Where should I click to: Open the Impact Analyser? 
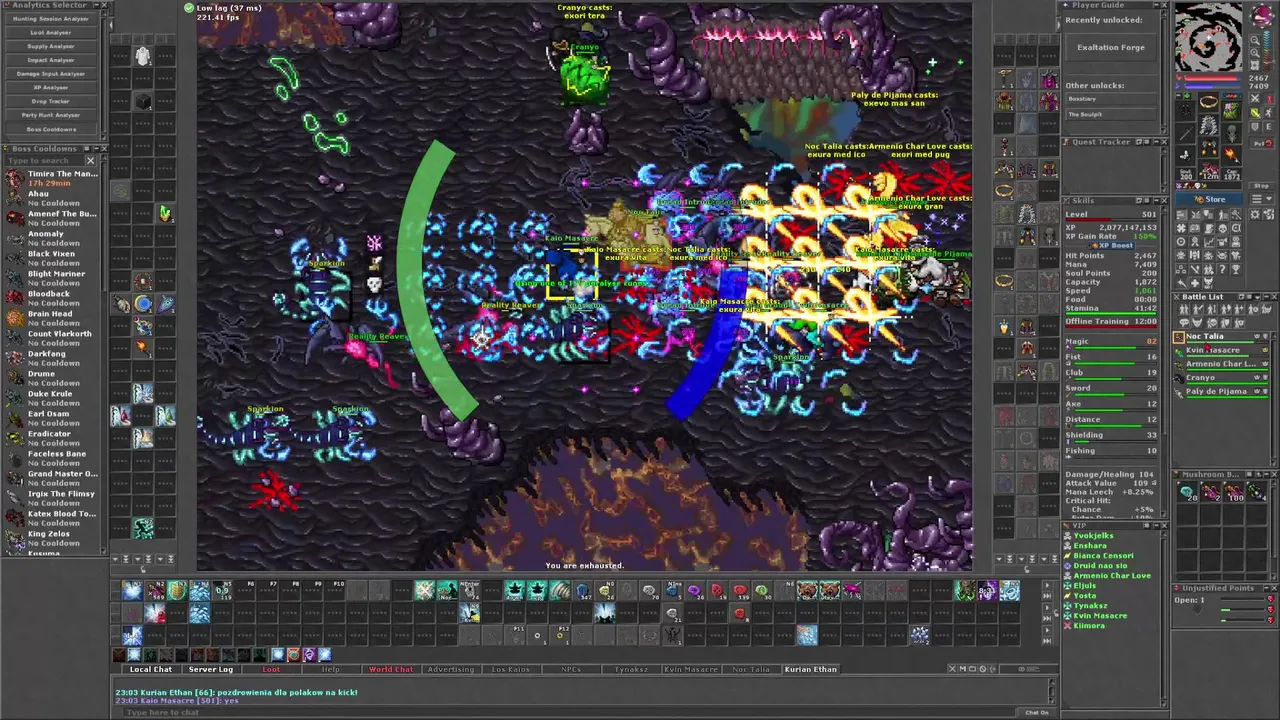coord(51,60)
